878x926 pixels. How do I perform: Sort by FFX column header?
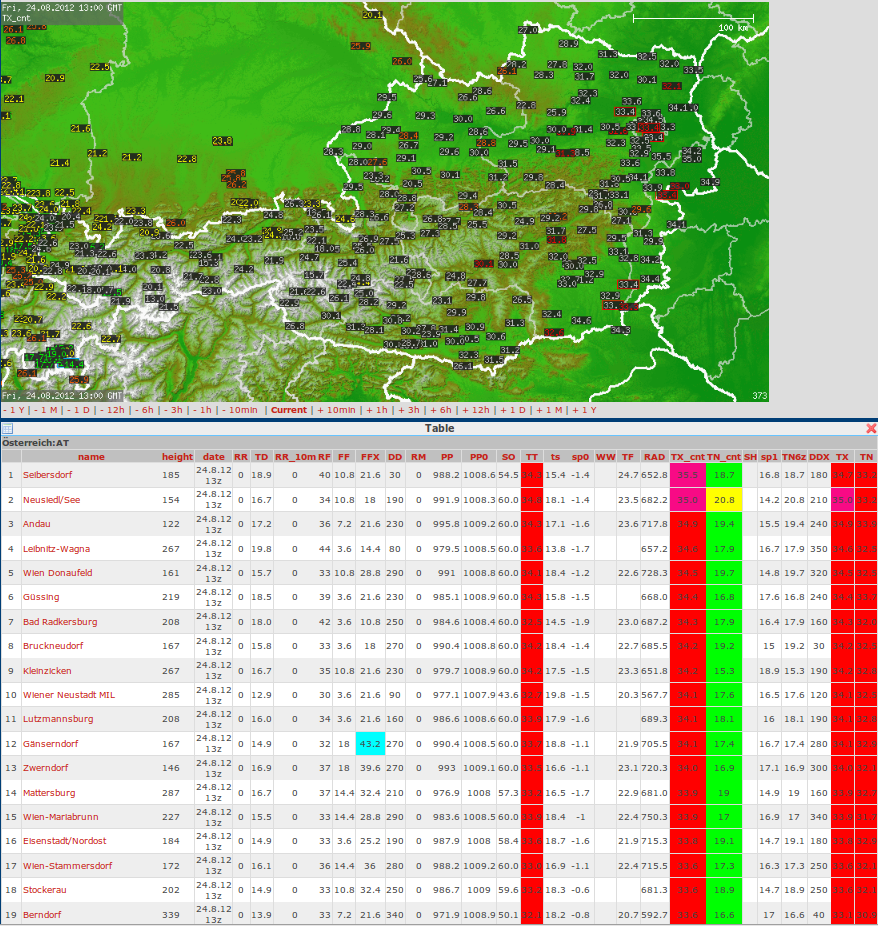(370, 457)
